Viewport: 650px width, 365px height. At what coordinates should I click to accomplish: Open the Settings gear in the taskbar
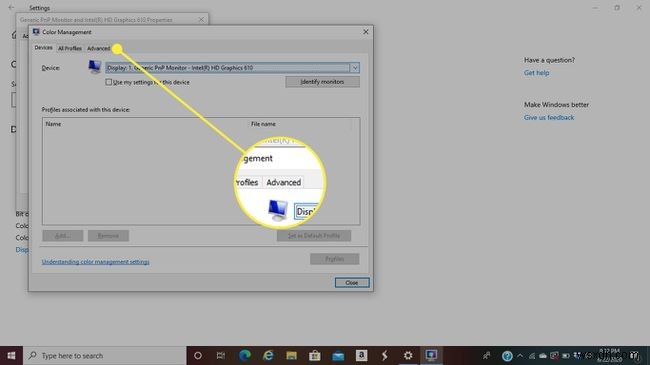coord(408,355)
